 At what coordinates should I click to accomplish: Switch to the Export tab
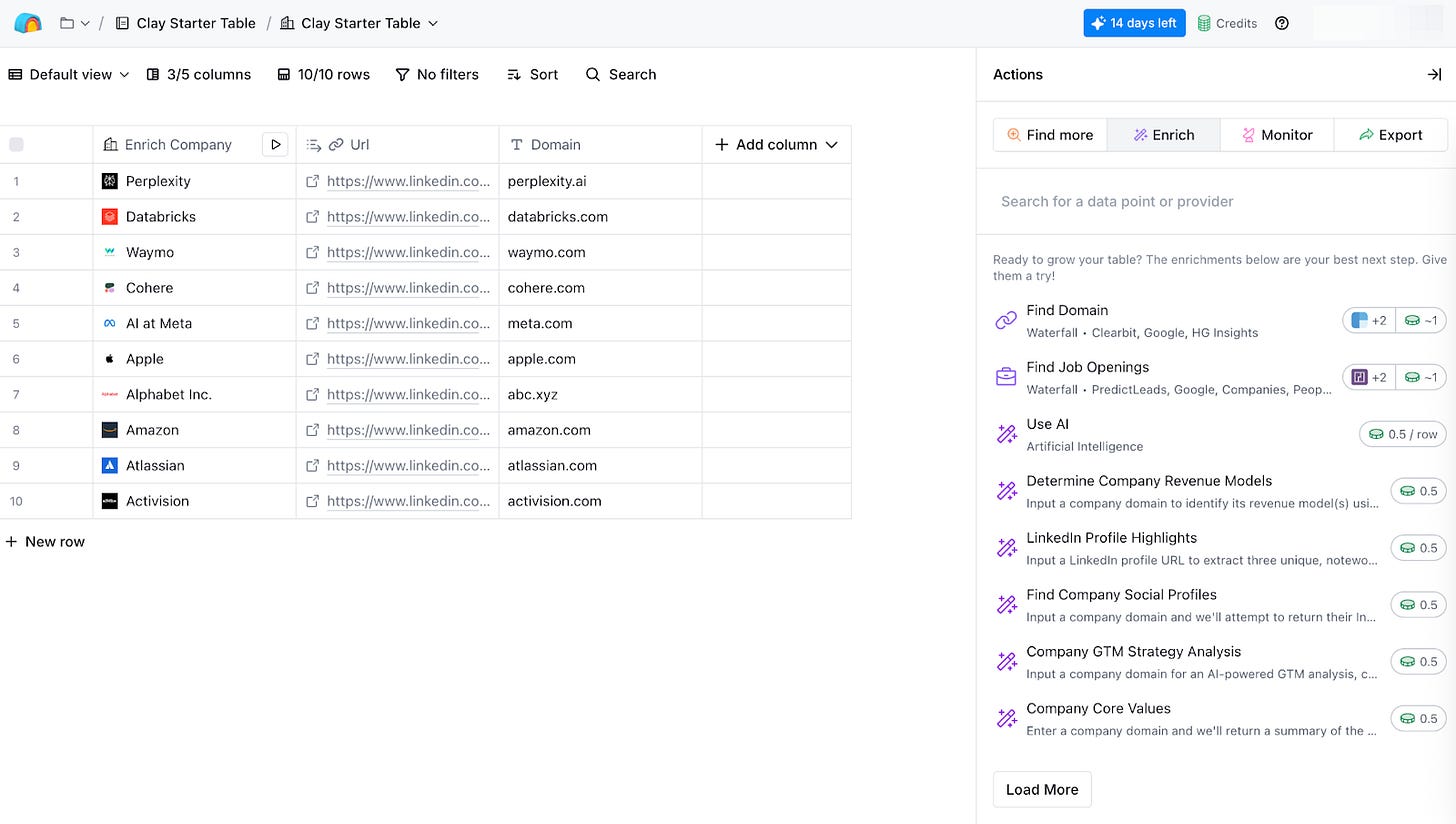1390,135
